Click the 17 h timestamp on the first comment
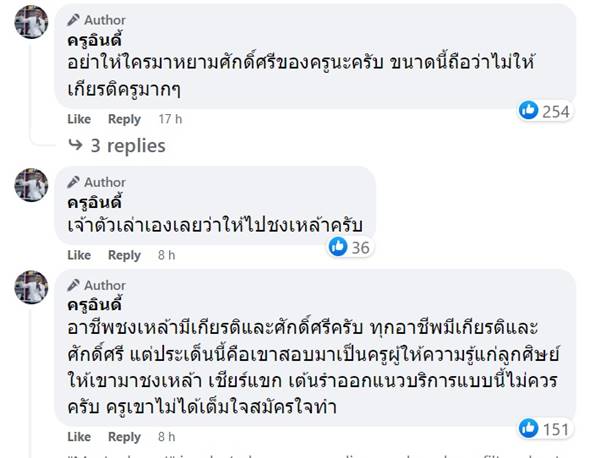 coord(171,119)
